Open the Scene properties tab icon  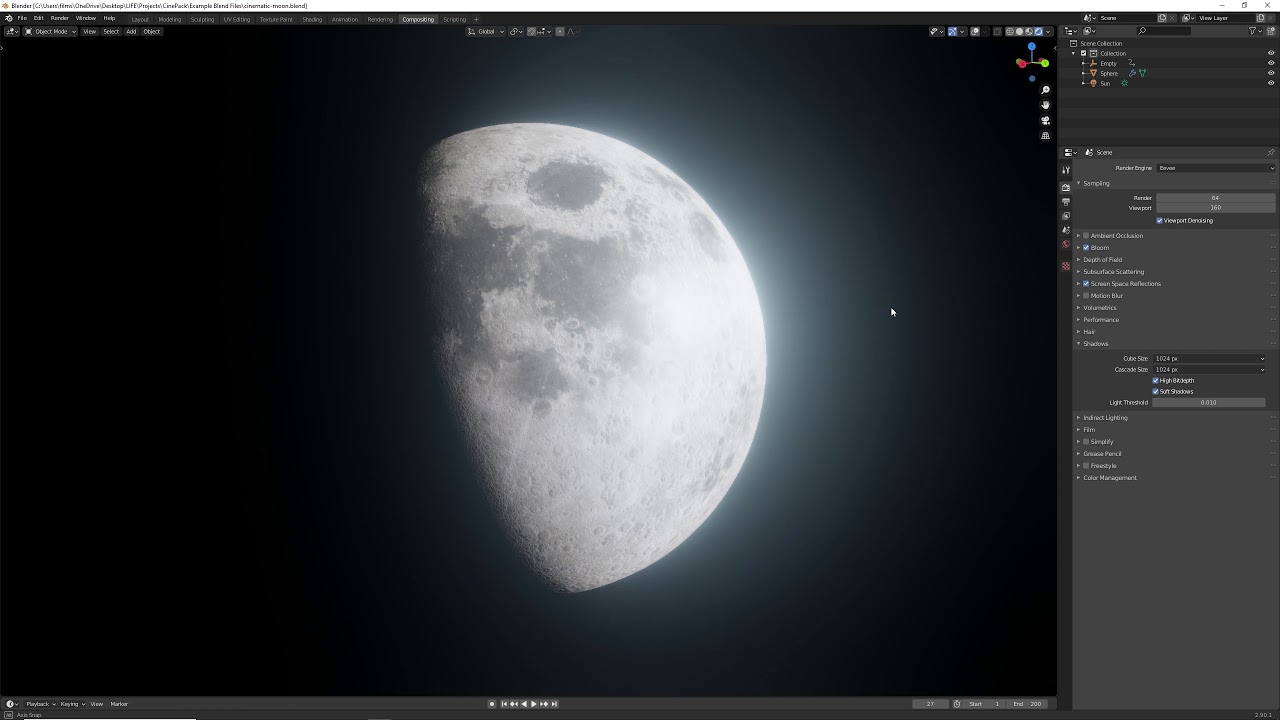click(1066, 230)
